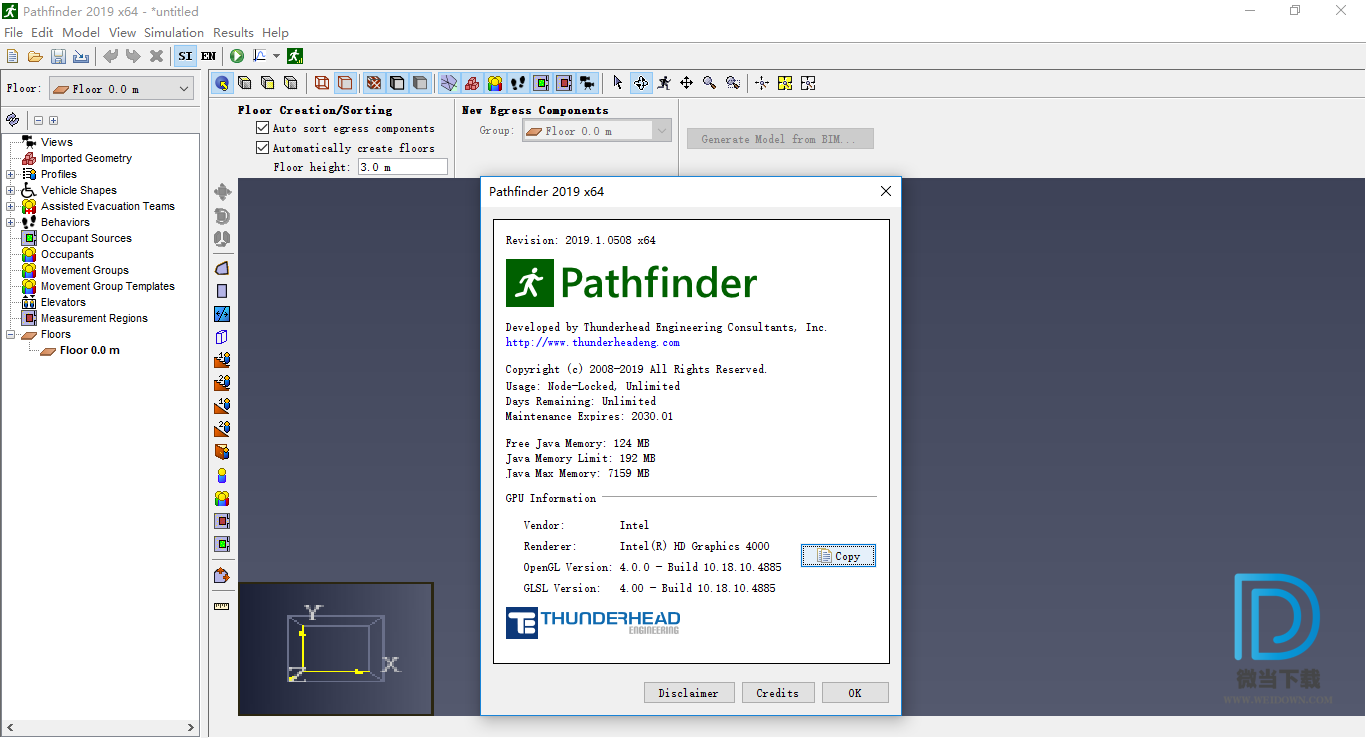Image resolution: width=1366 pixels, height=738 pixels.
Task: Click the camera views icon in view toolbar
Action: tap(587, 83)
